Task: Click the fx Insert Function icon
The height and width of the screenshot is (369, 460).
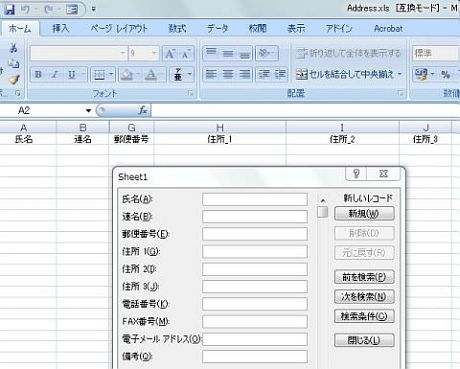Action: point(143,110)
